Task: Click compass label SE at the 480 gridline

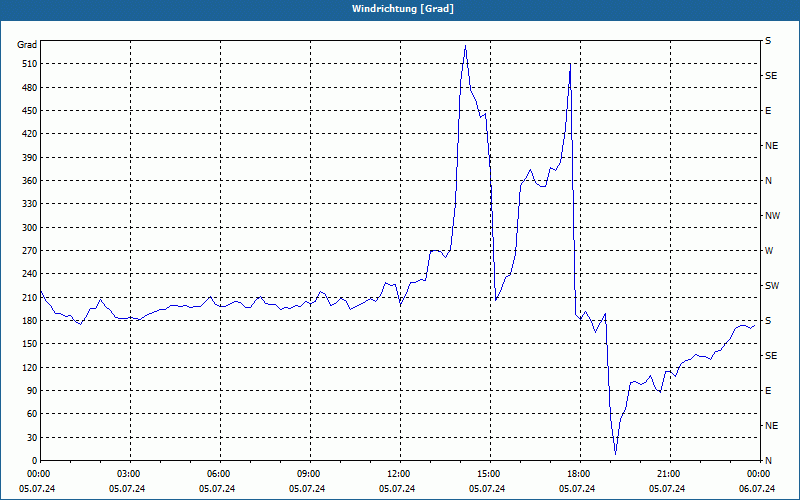Action: [x=771, y=76]
